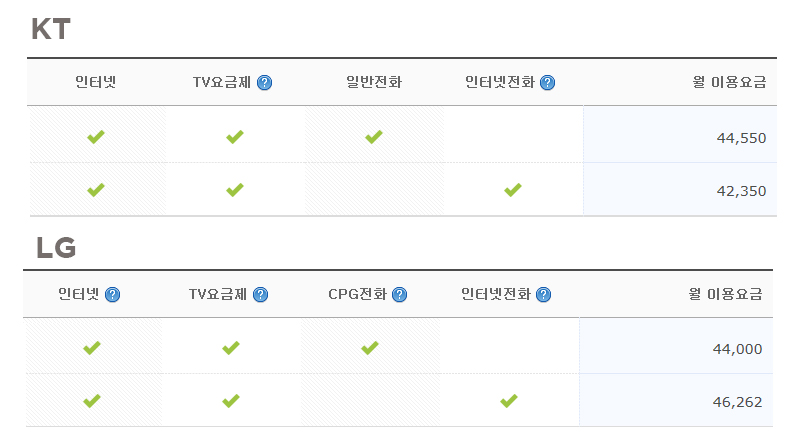Select the LG 46,262 monthly fee
799x440 pixels.
pos(738,402)
